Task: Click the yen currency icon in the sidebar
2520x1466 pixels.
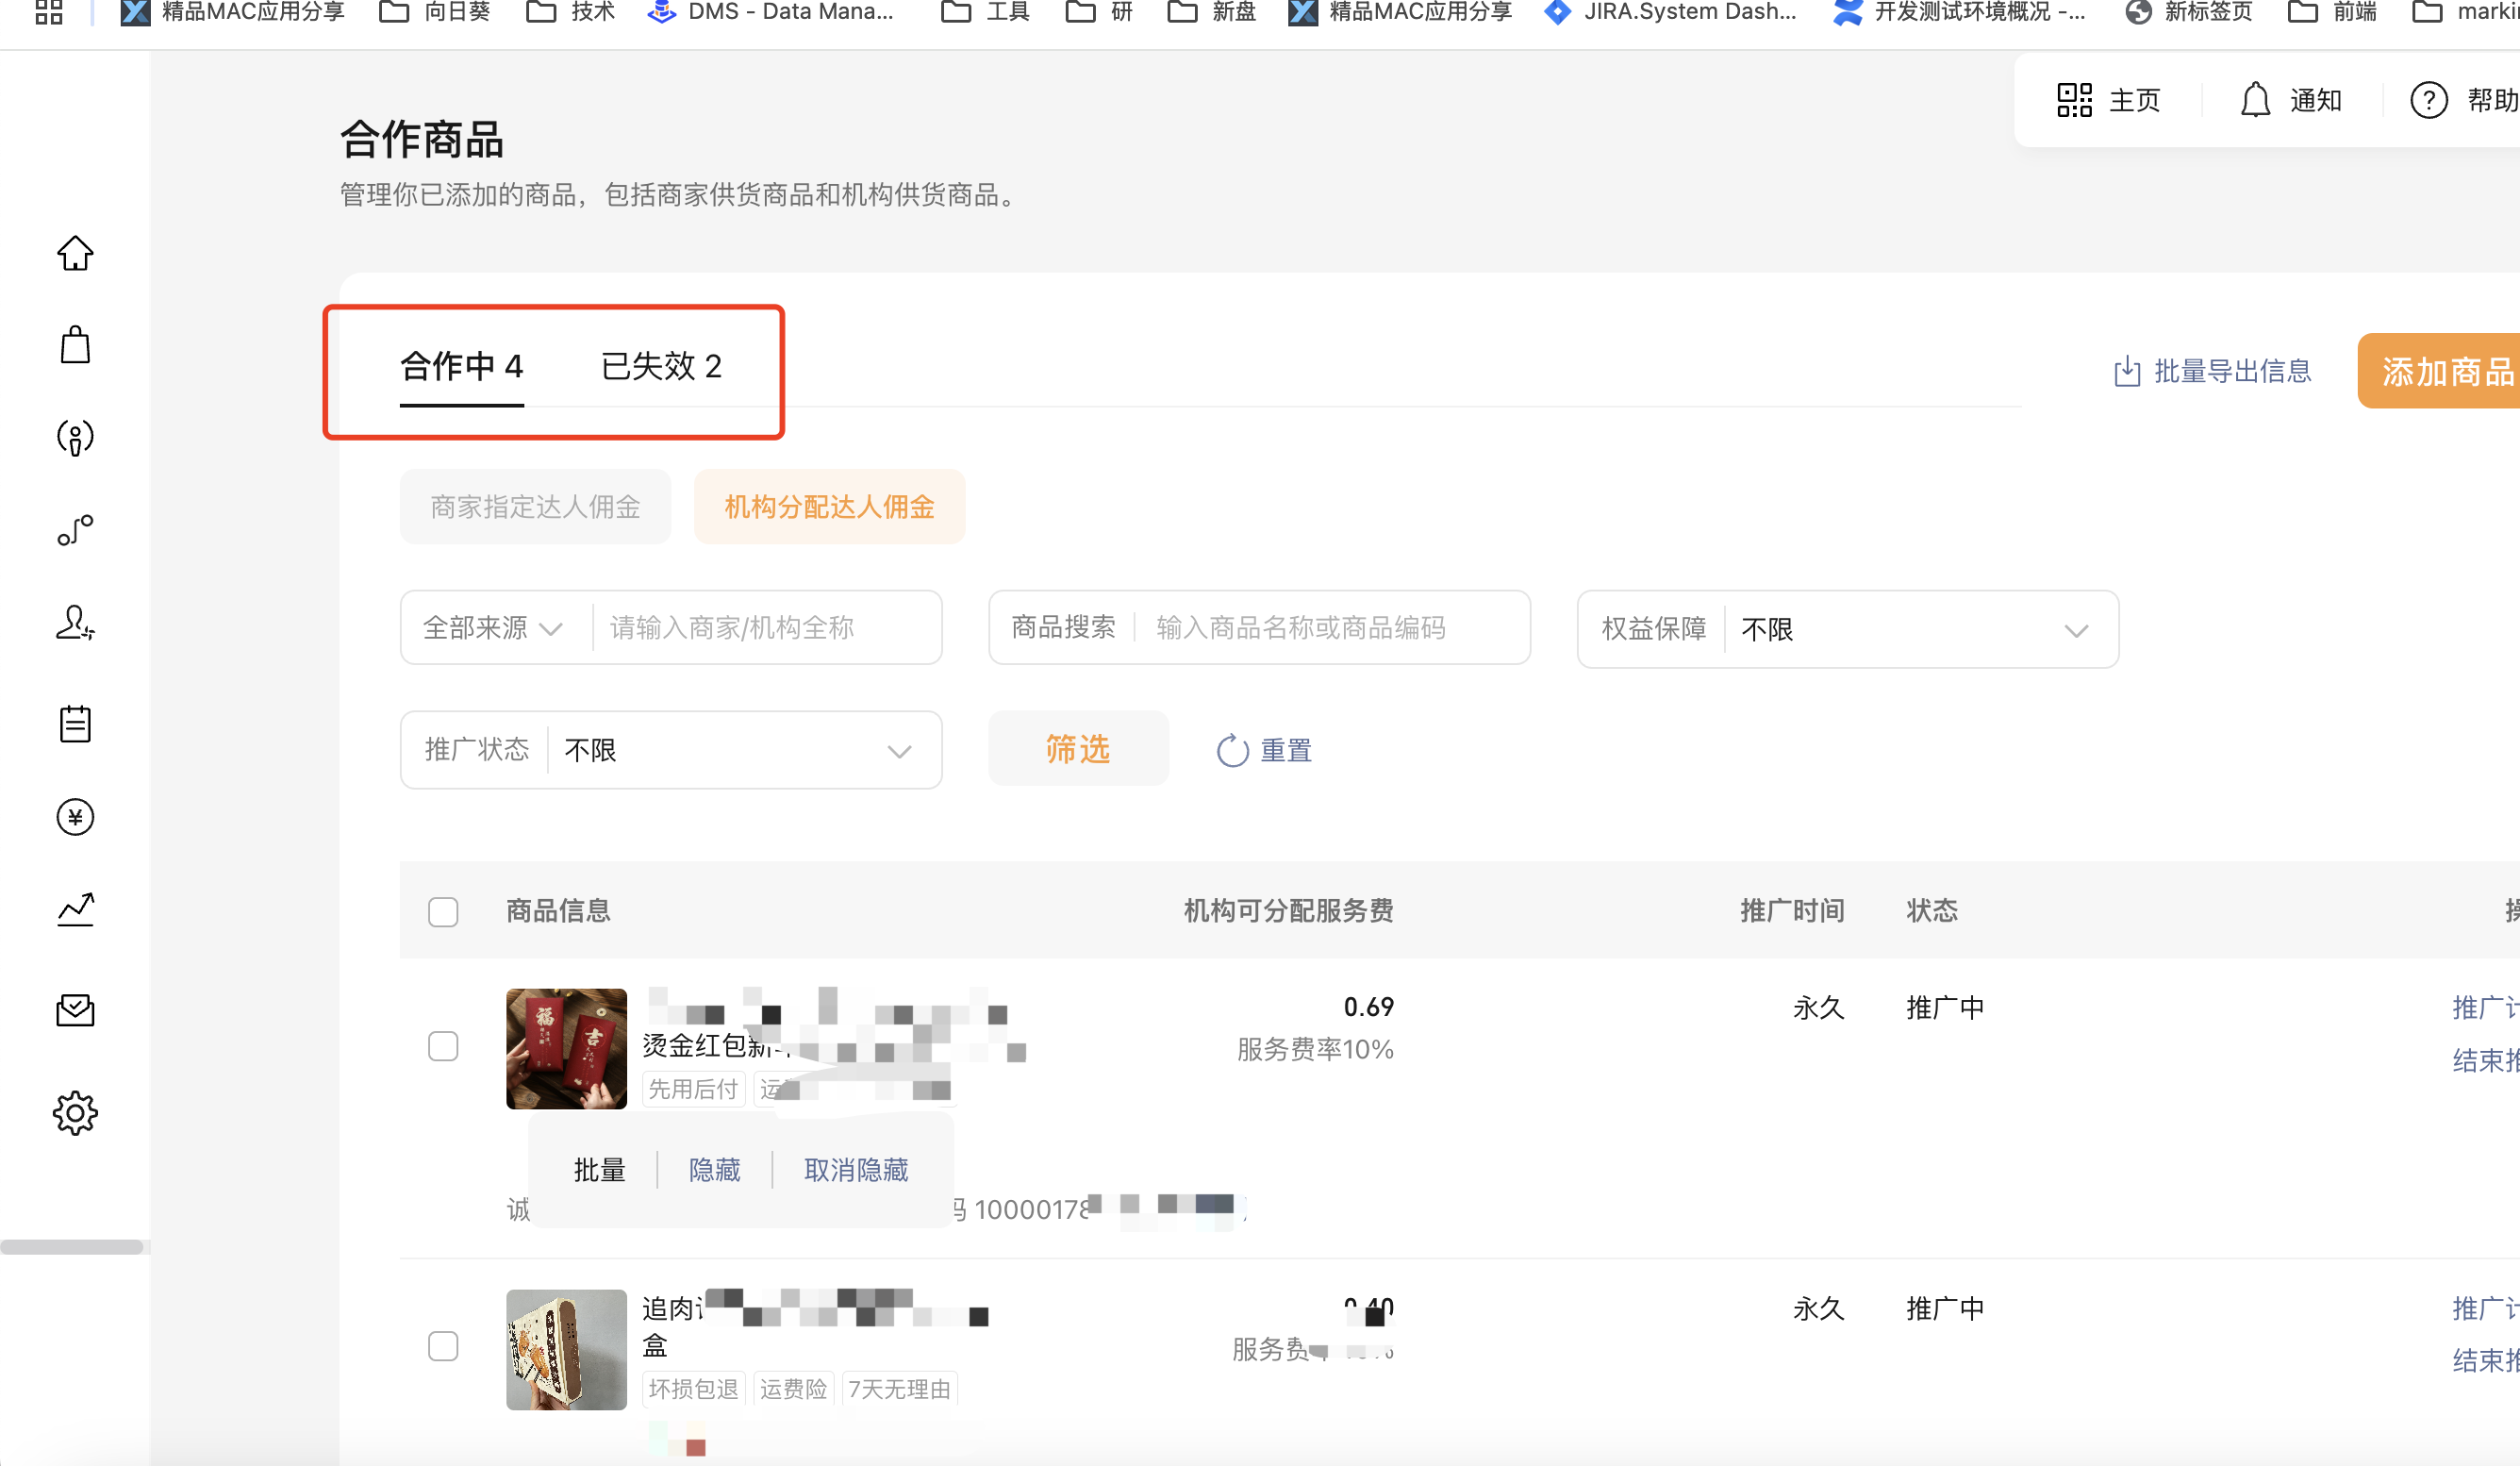Action: click(x=75, y=817)
